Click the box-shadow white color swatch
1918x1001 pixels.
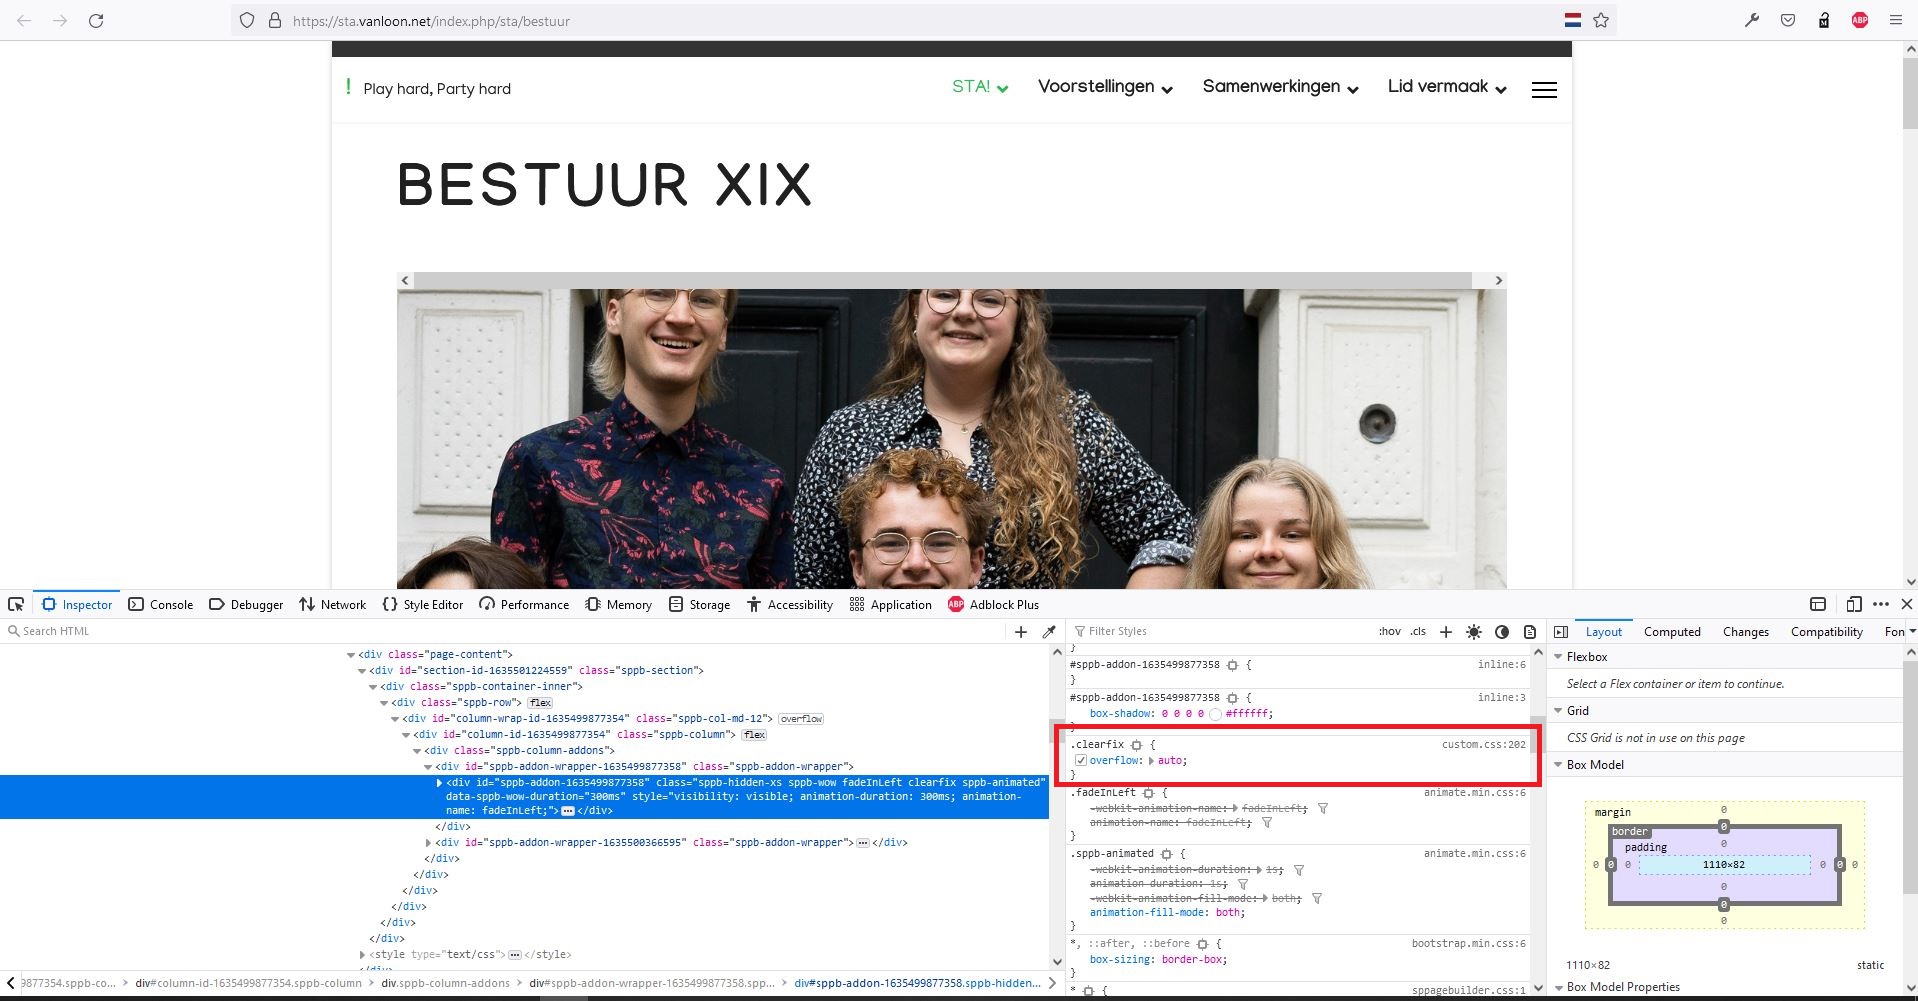tap(1215, 714)
